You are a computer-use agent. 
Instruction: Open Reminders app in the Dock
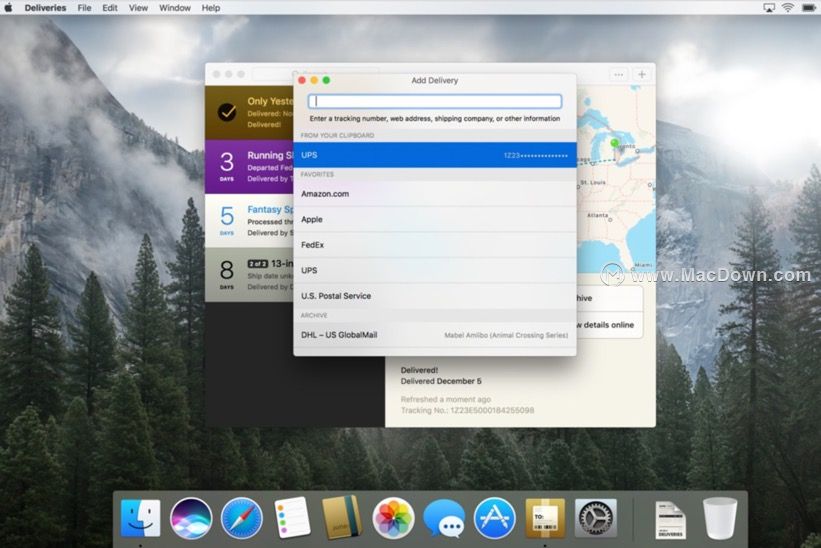[x=292, y=518]
